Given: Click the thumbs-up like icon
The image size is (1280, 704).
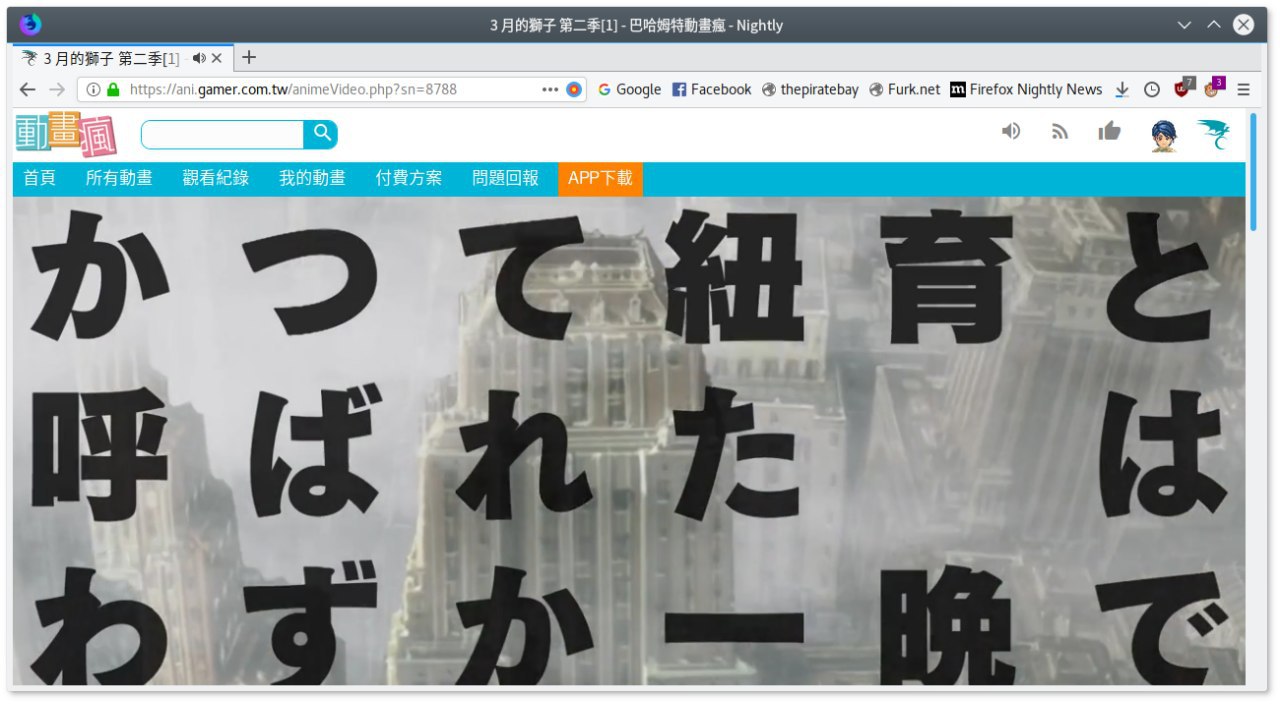Looking at the screenshot, I should (1109, 131).
